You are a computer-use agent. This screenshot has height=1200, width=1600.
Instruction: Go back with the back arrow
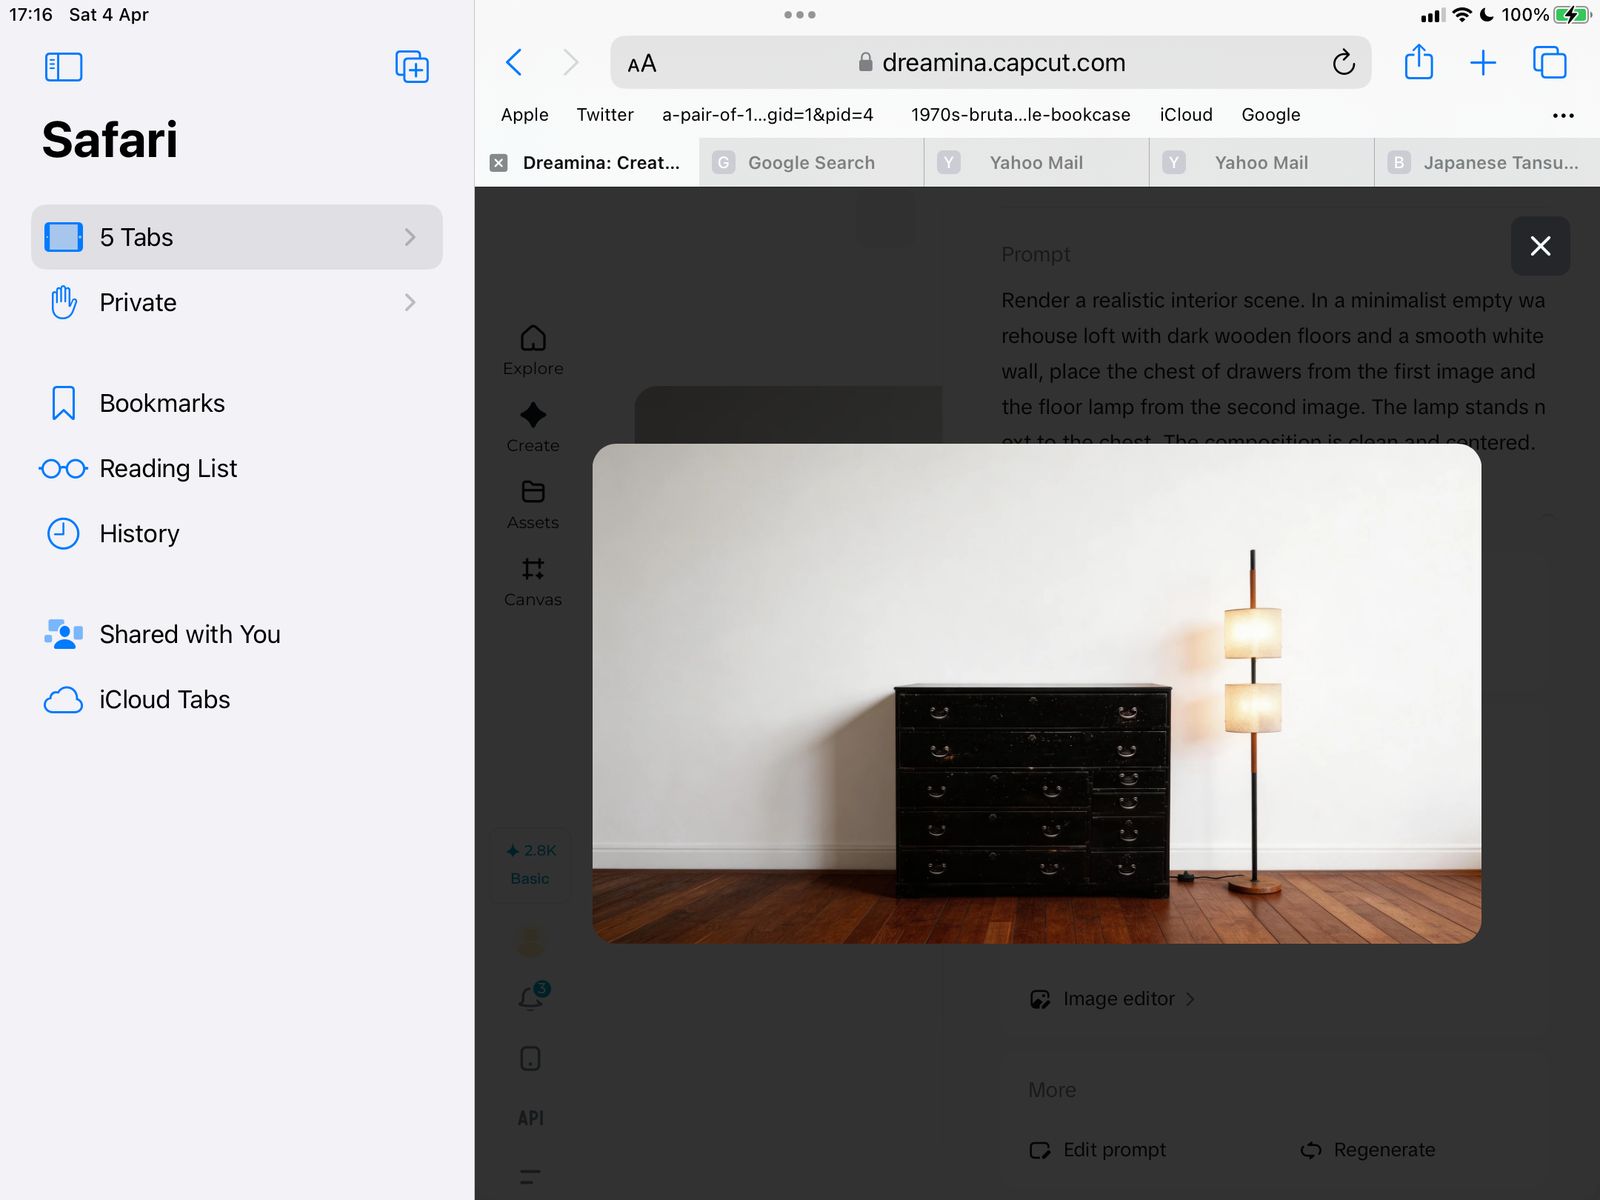click(x=514, y=63)
